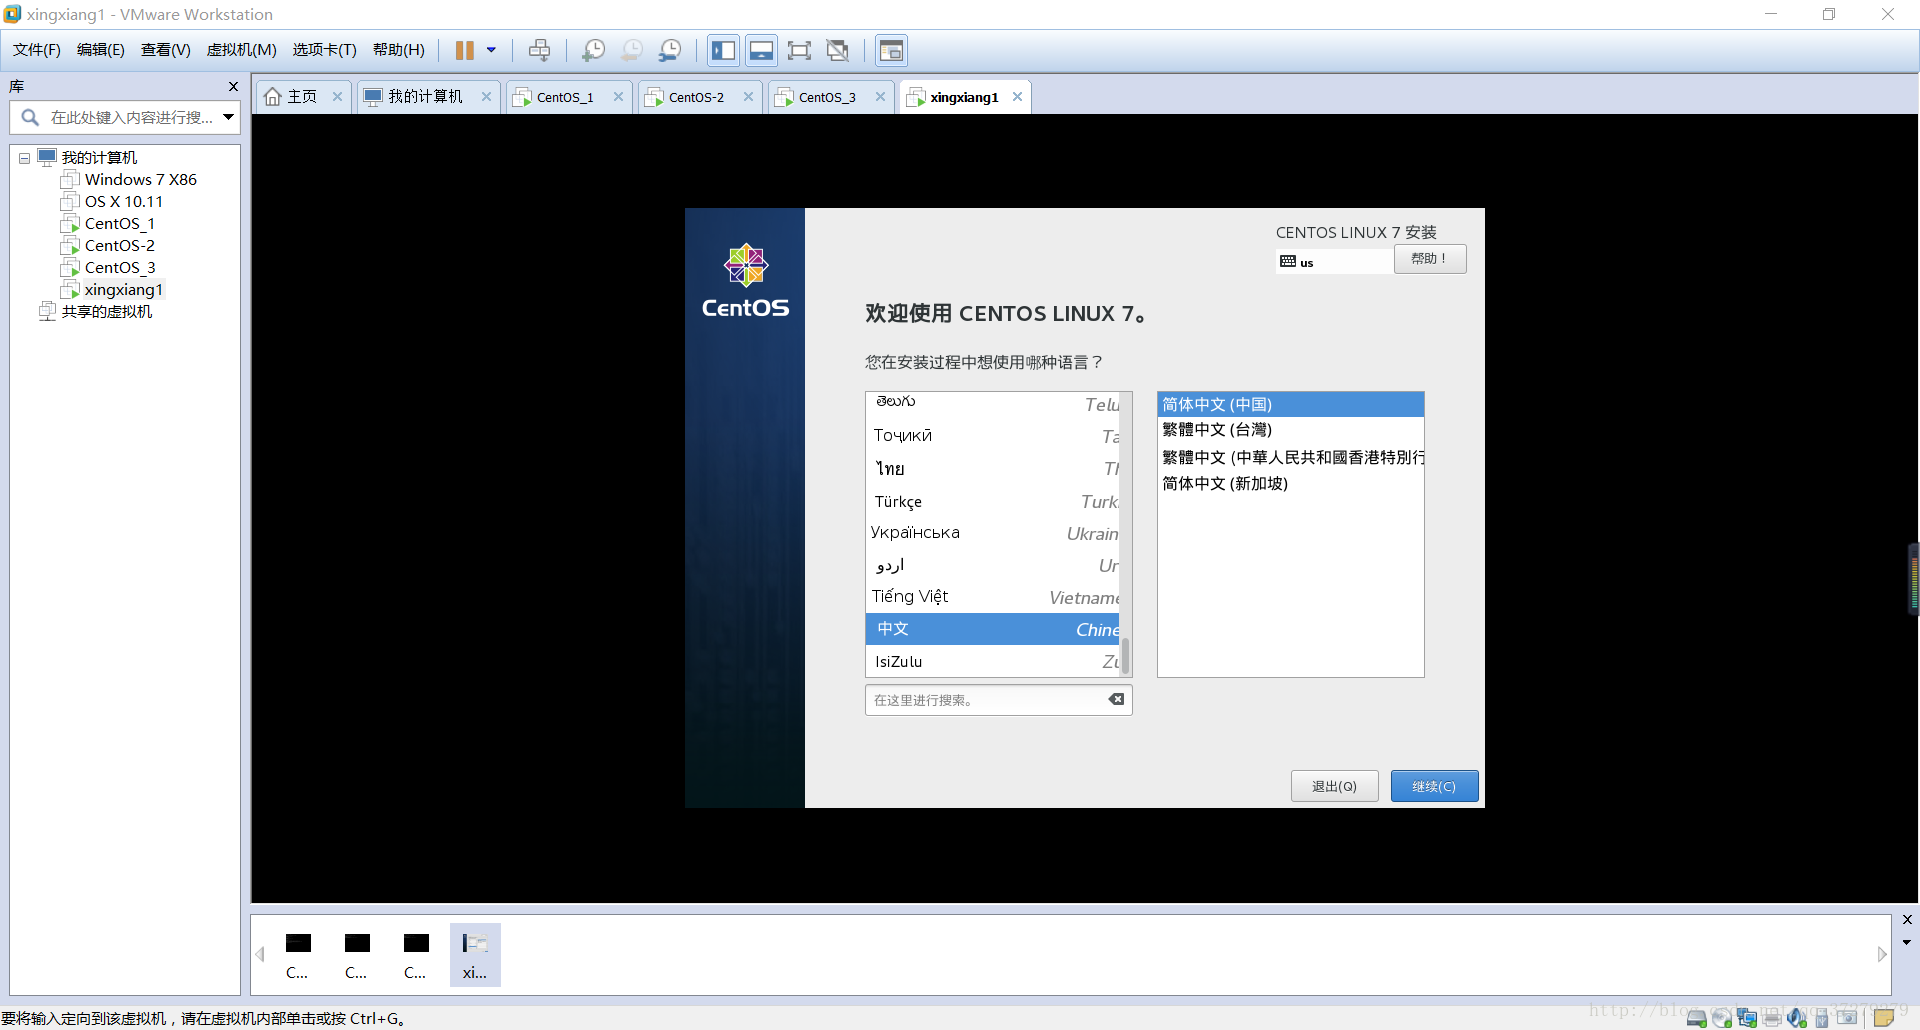Image resolution: width=1920 pixels, height=1030 pixels.
Task: Revert the virtual machine to its snapshot
Action: pos(632,50)
